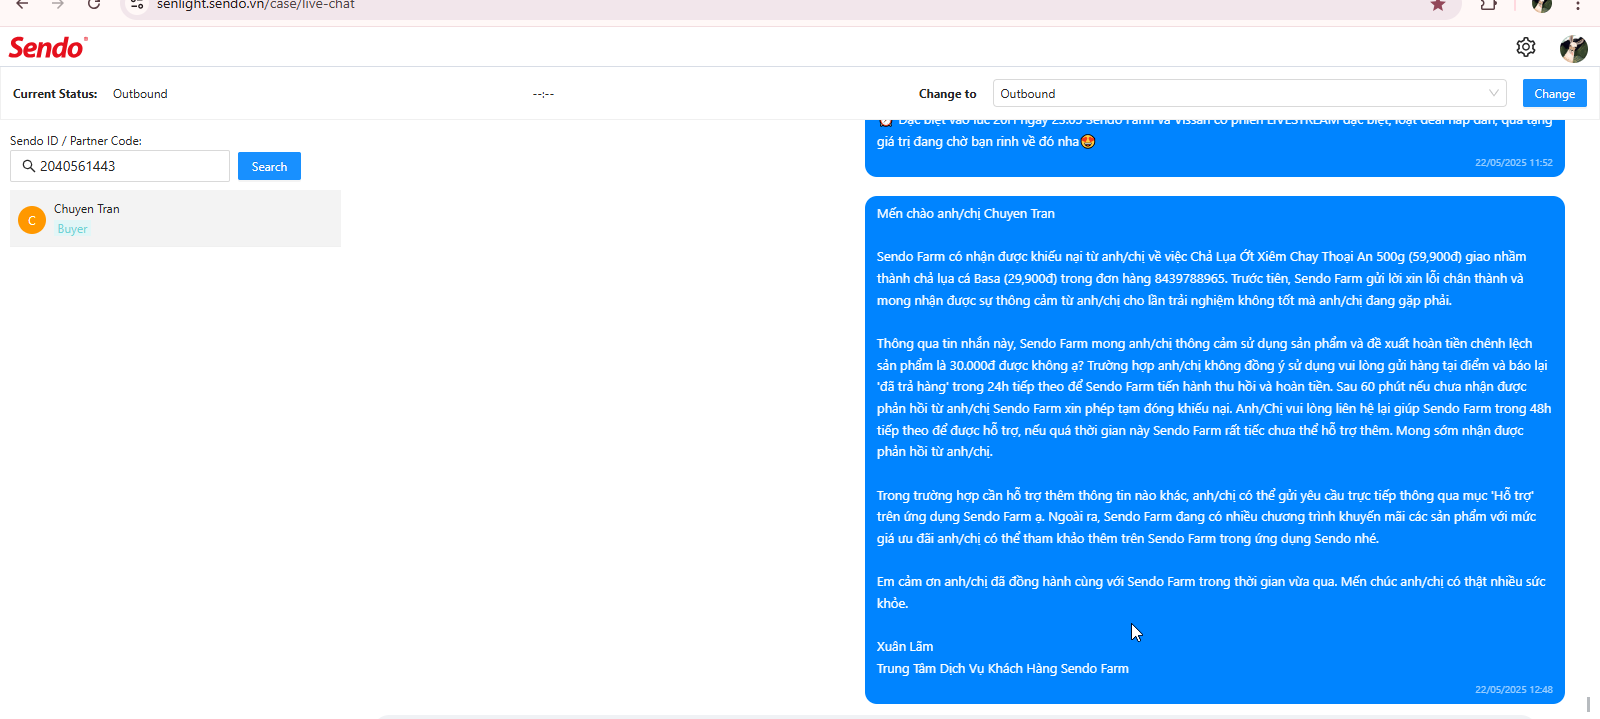This screenshot has height=719, width=1600.
Task: Select the Chuyen Tran conversation
Action: pos(175,218)
